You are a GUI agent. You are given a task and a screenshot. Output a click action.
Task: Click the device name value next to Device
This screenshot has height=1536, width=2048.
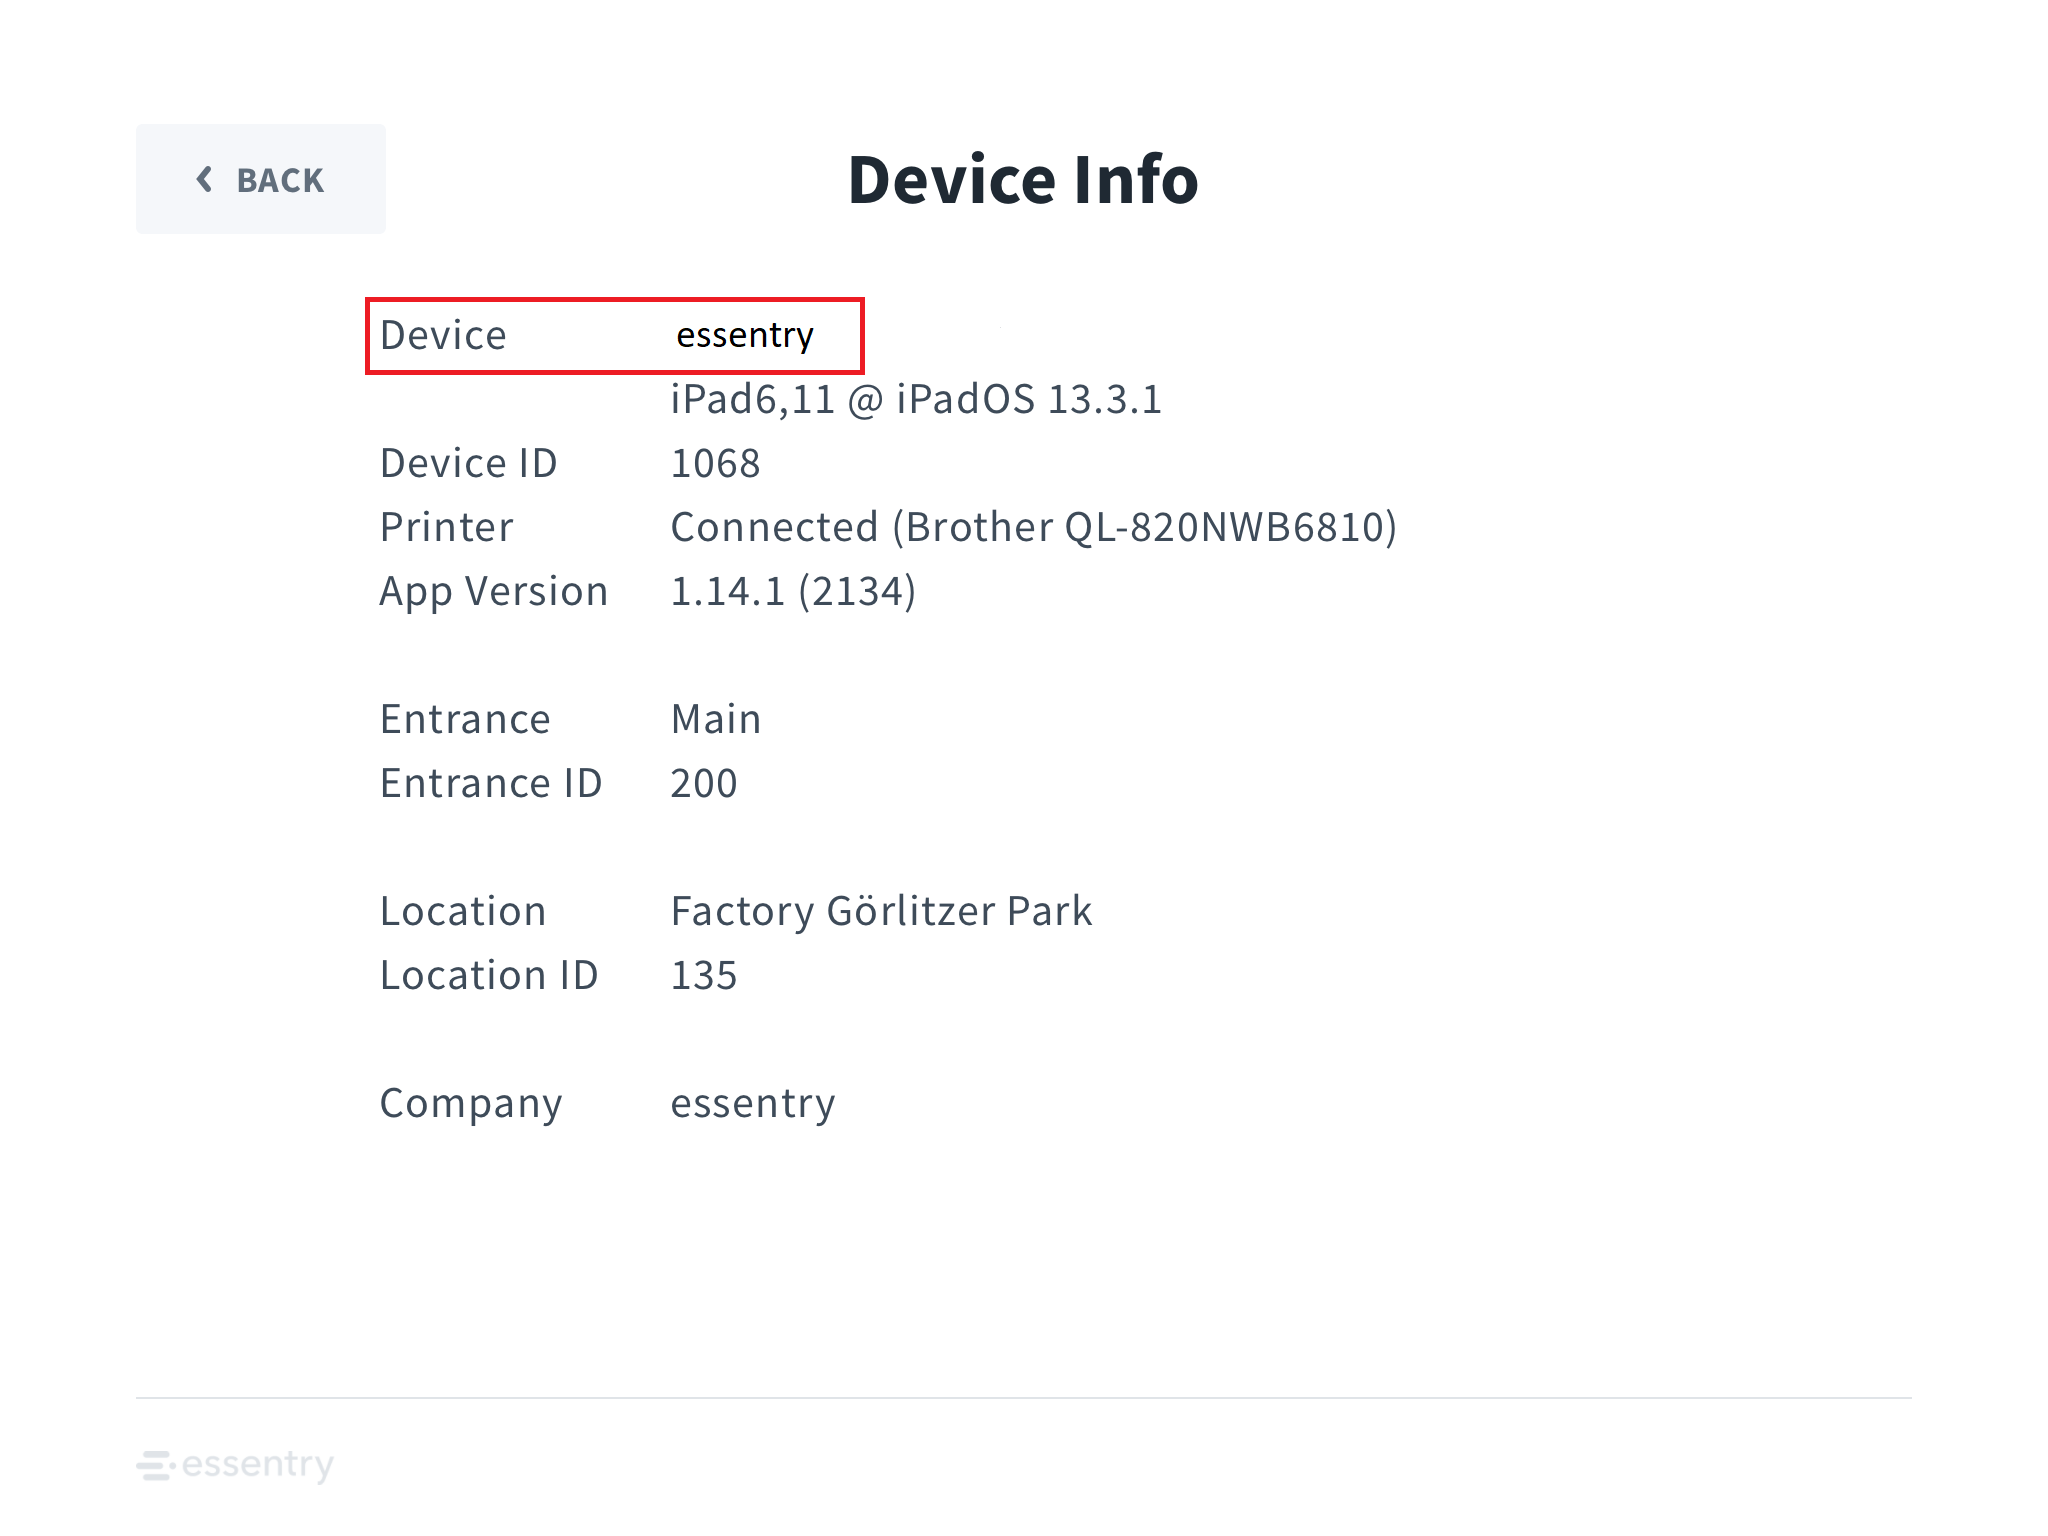pyautogui.click(x=745, y=335)
